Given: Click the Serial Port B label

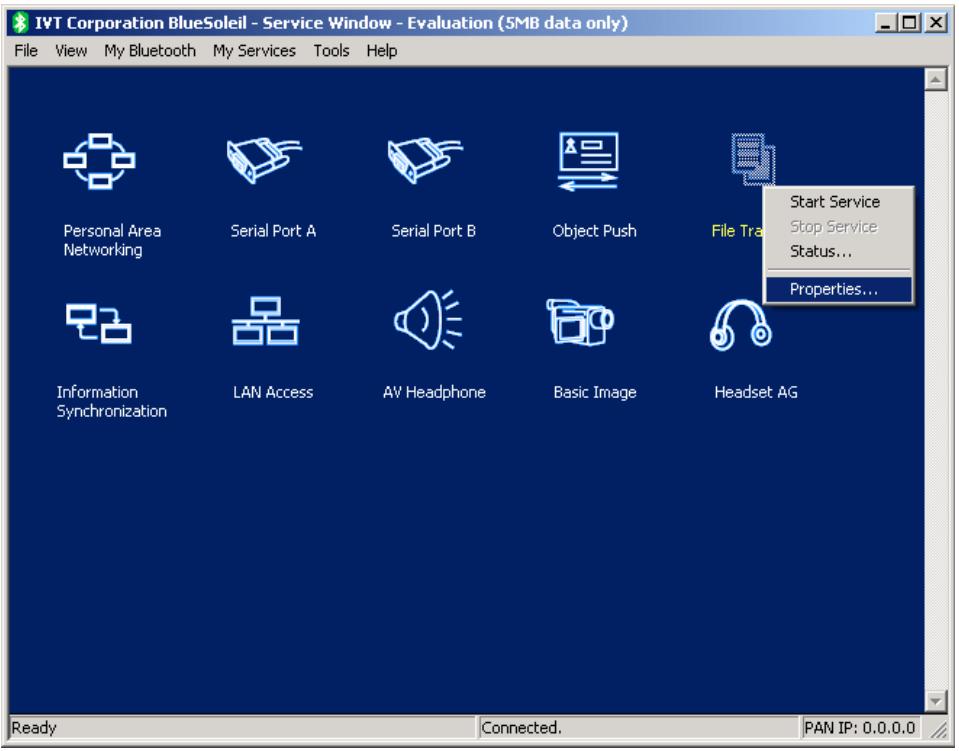Looking at the screenshot, I should [433, 231].
